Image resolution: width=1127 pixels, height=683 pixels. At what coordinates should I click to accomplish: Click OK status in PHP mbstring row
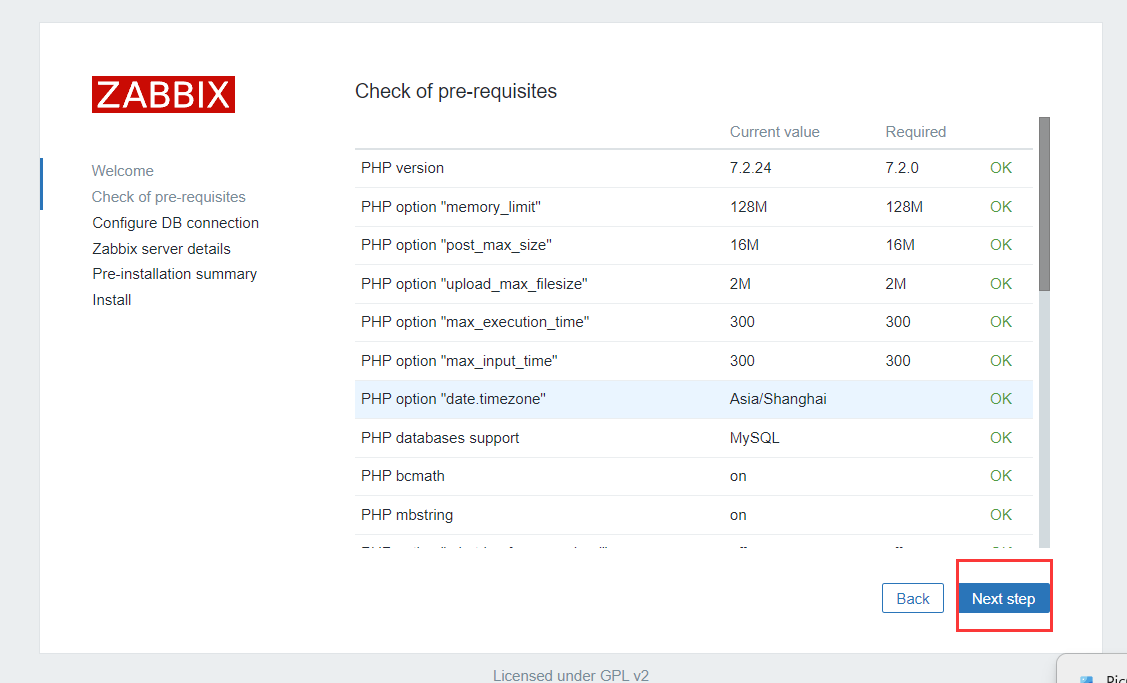1000,515
